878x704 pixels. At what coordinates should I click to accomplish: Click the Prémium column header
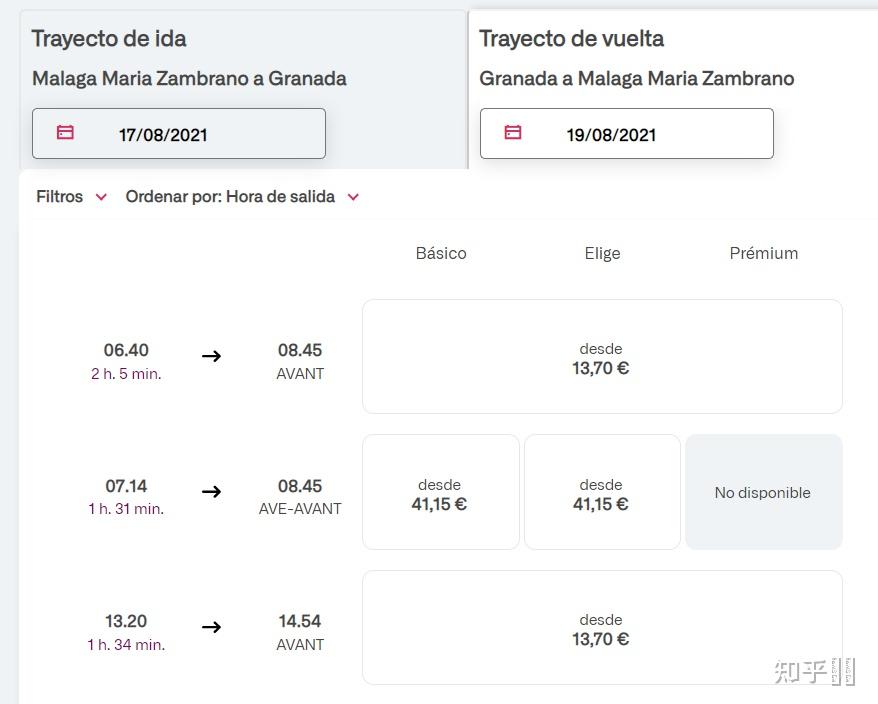763,254
